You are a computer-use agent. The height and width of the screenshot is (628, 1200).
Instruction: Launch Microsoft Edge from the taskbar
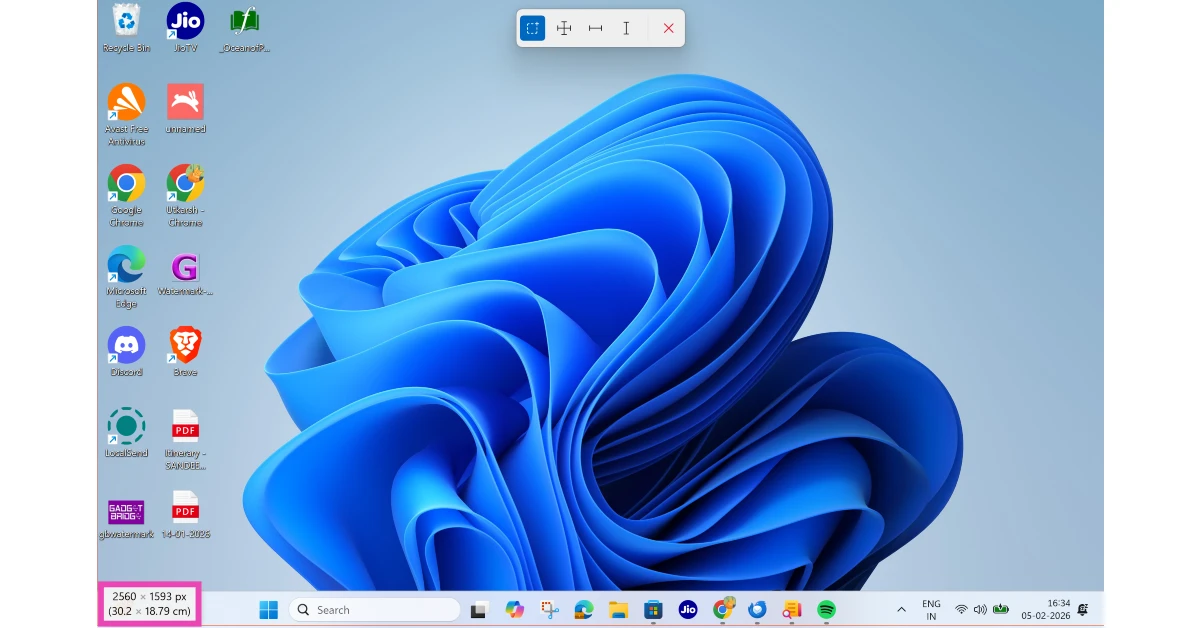pos(583,610)
